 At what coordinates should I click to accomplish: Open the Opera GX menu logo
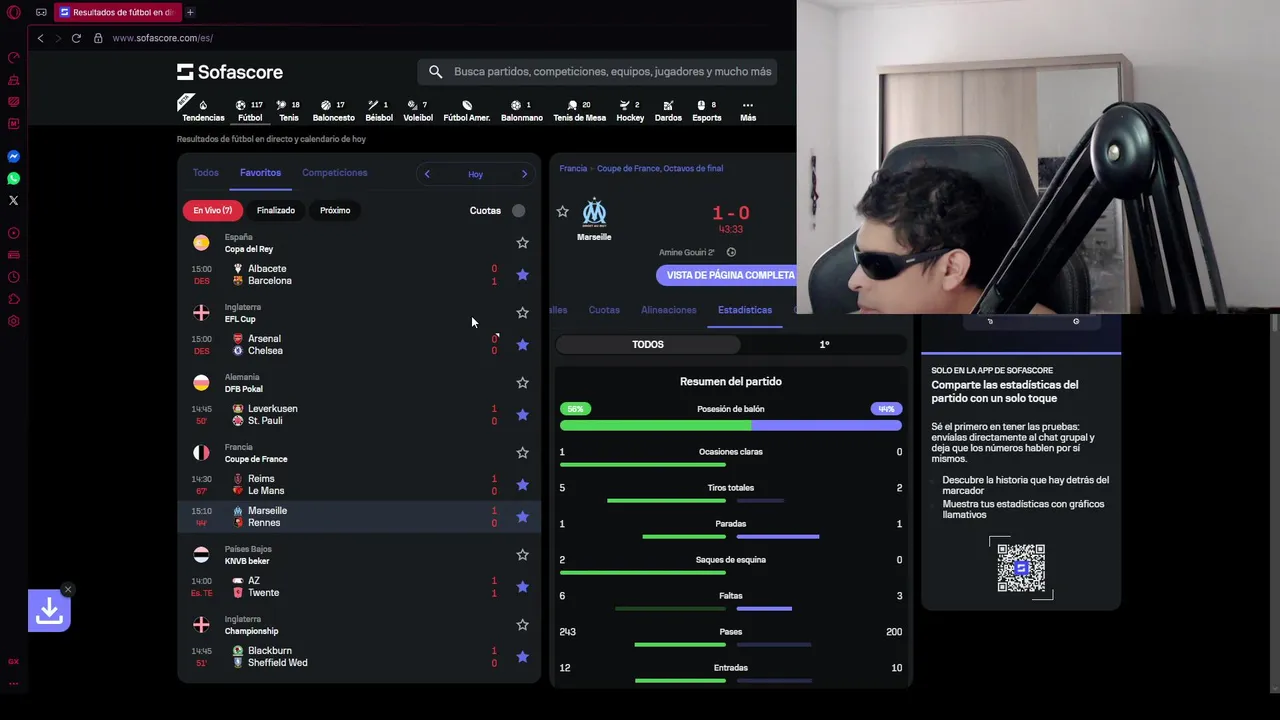(x=14, y=12)
